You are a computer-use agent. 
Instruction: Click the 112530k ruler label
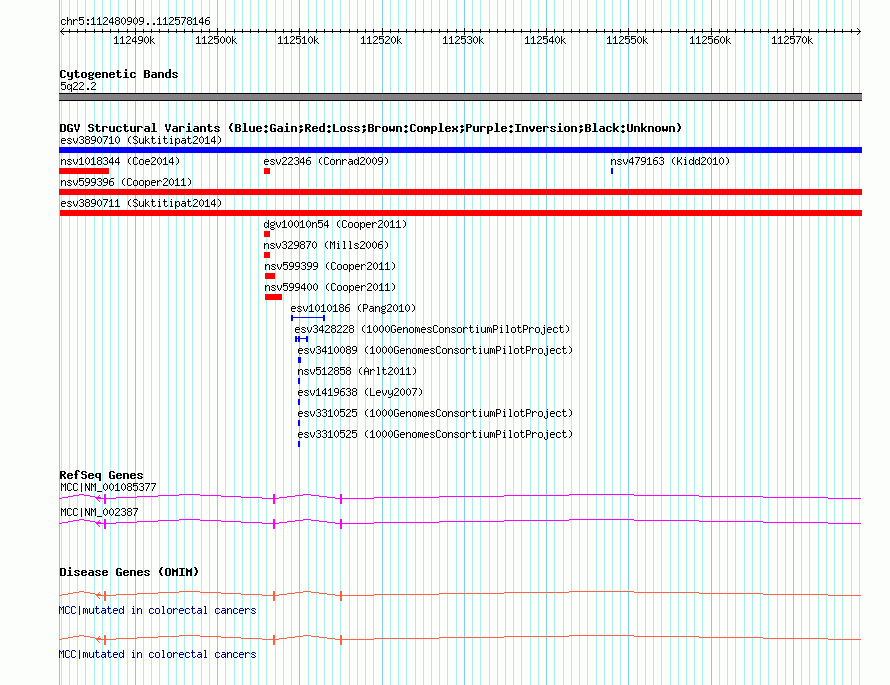tap(463, 40)
